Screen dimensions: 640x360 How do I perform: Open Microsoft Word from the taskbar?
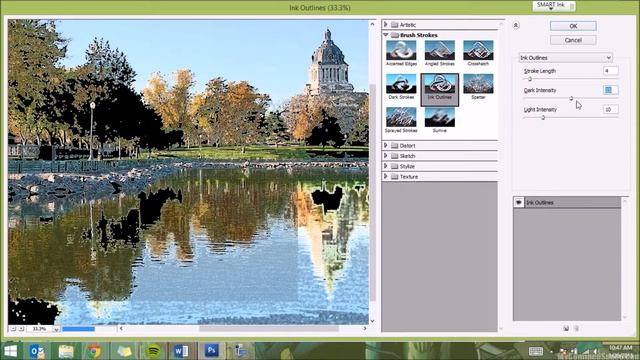[x=181, y=351]
